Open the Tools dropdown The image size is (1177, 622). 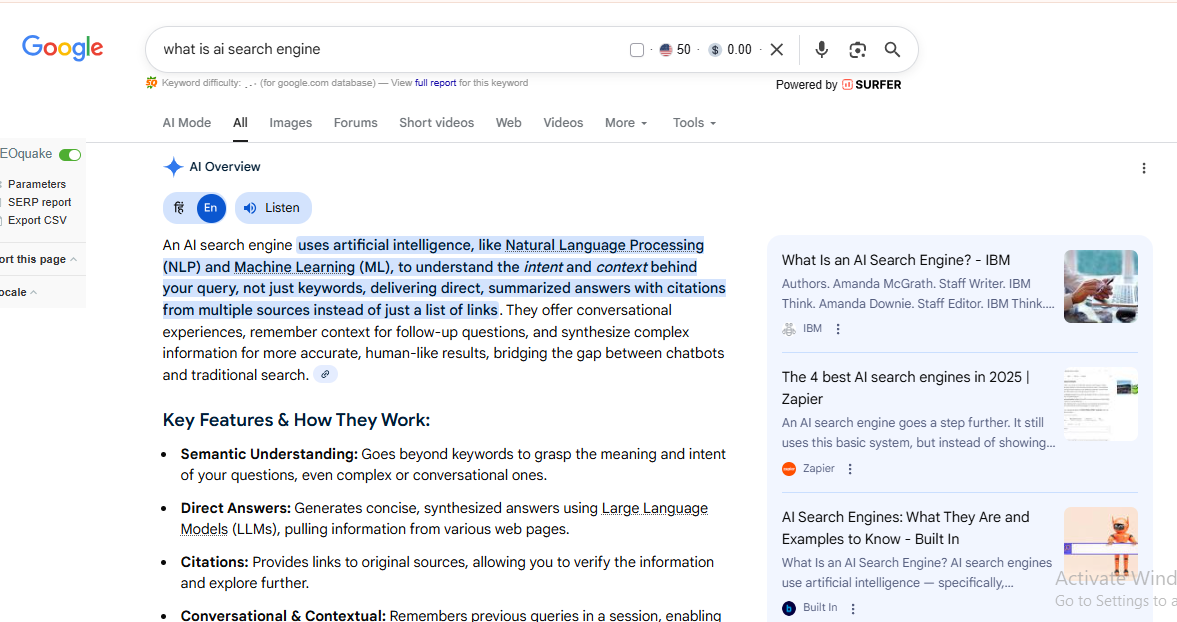(694, 122)
